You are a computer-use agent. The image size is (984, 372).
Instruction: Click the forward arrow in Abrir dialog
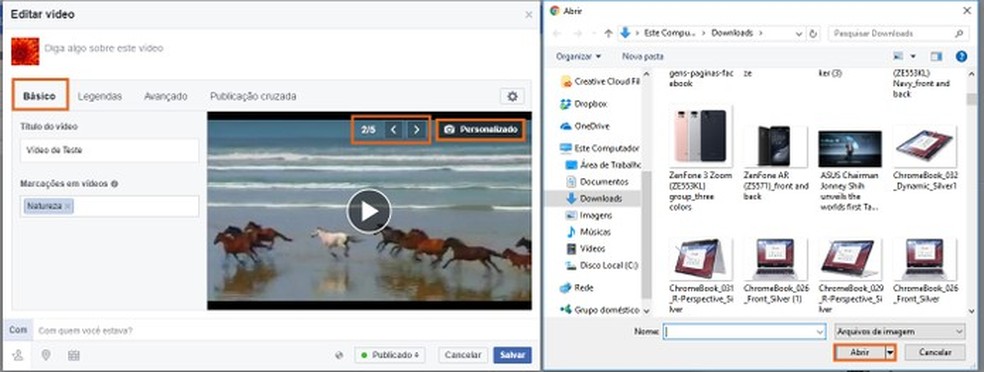pyautogui.click(x=579, y=33)
